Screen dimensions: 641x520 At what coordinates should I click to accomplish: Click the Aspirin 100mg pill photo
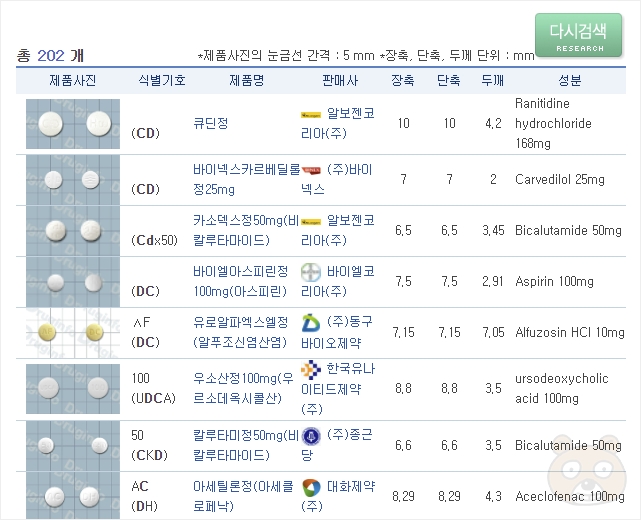click(73, 282)
